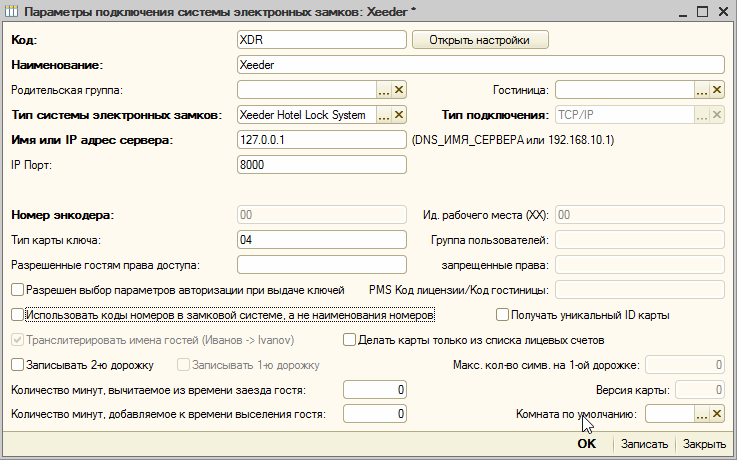The height and width of the screenshot is (460, 737).
Task: Click the IP Порт field 8000
Action: pyautogui.click(x=321, y=165)
